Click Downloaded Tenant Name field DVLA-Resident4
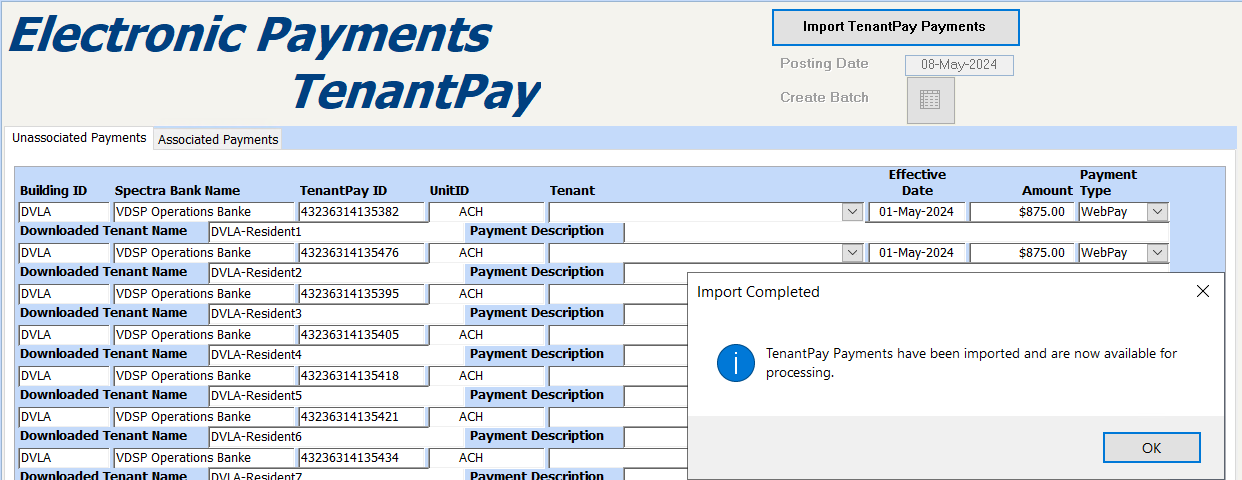Image resolution: width=1242 pixels, height=480 pixels. click(x=336, y=355)
